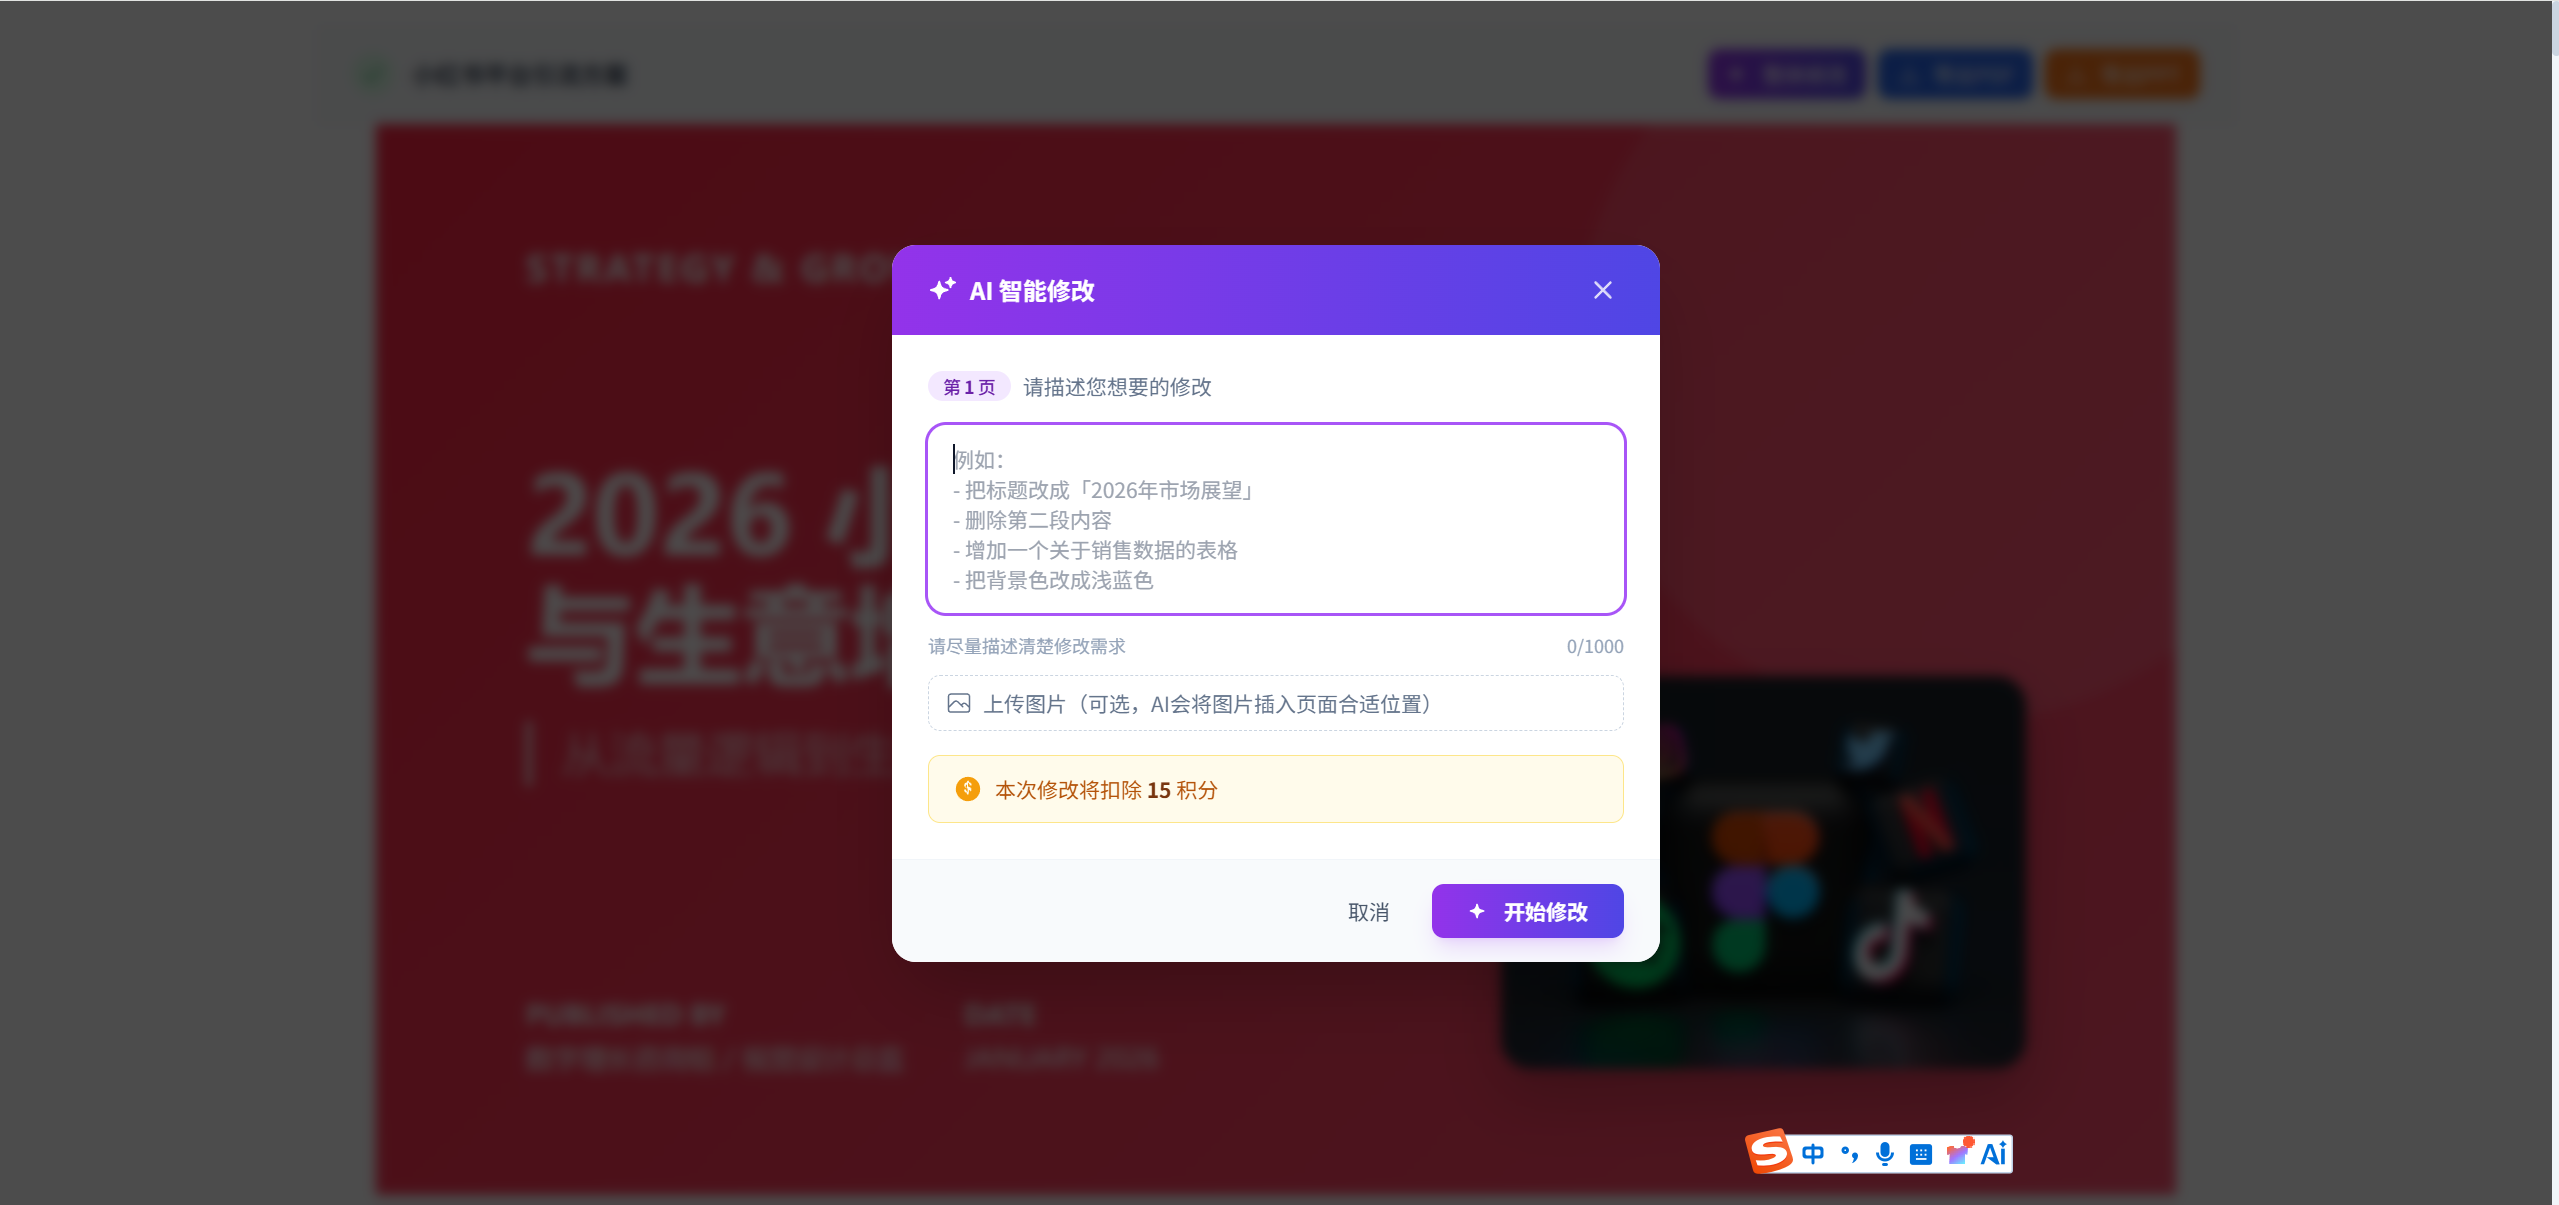Open the 上传图片 upload area
The height and width of the screenshot is (1205, 2559).
[1275, 703]
